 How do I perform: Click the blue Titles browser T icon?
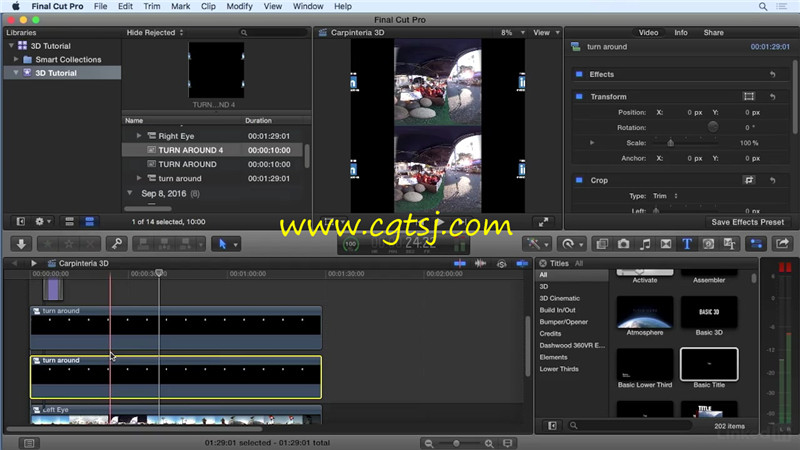click(687, 244)
